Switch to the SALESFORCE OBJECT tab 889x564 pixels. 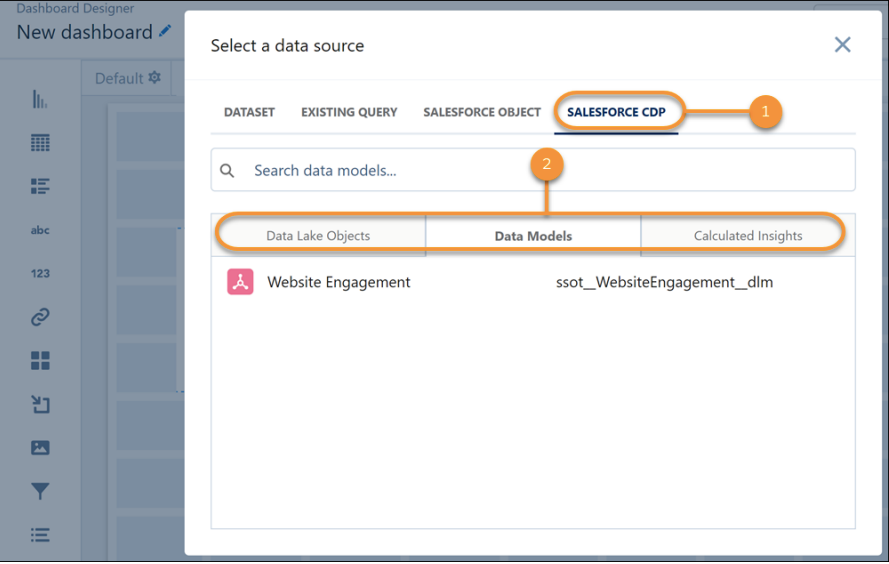click(x=482, y=112)
